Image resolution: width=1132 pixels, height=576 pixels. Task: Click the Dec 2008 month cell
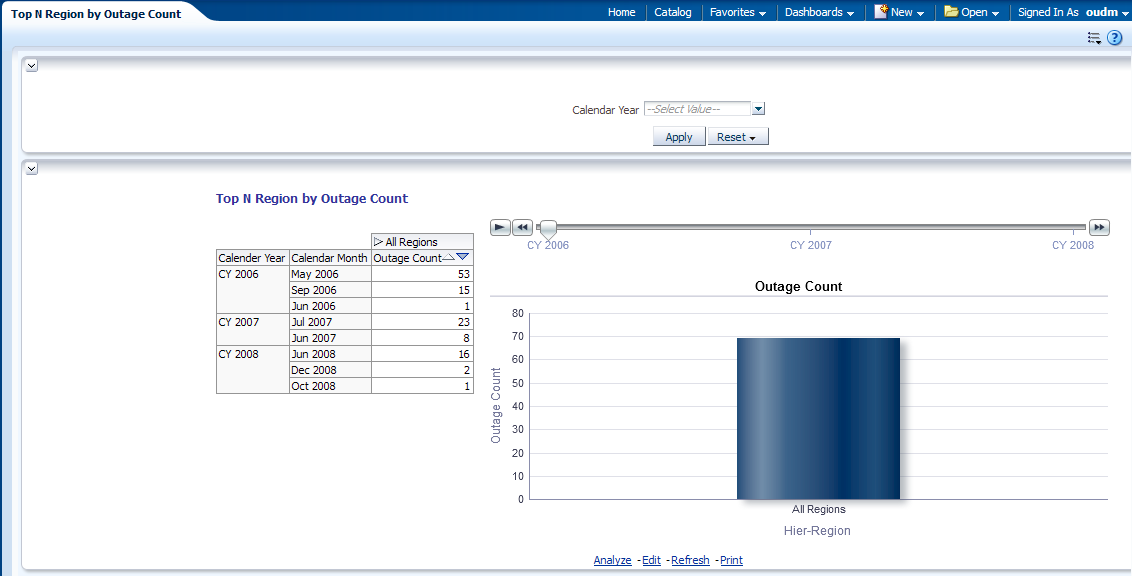(330, 370)
